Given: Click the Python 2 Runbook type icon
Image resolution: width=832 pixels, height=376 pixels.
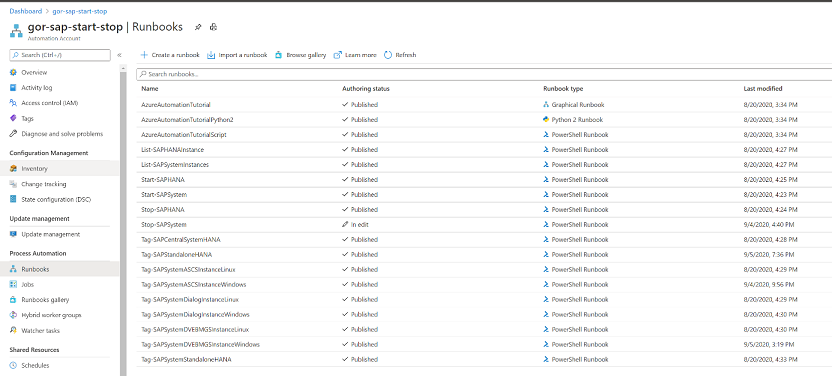Looking at the screenshot, I should pyautogui.click(x=546, y=119).
